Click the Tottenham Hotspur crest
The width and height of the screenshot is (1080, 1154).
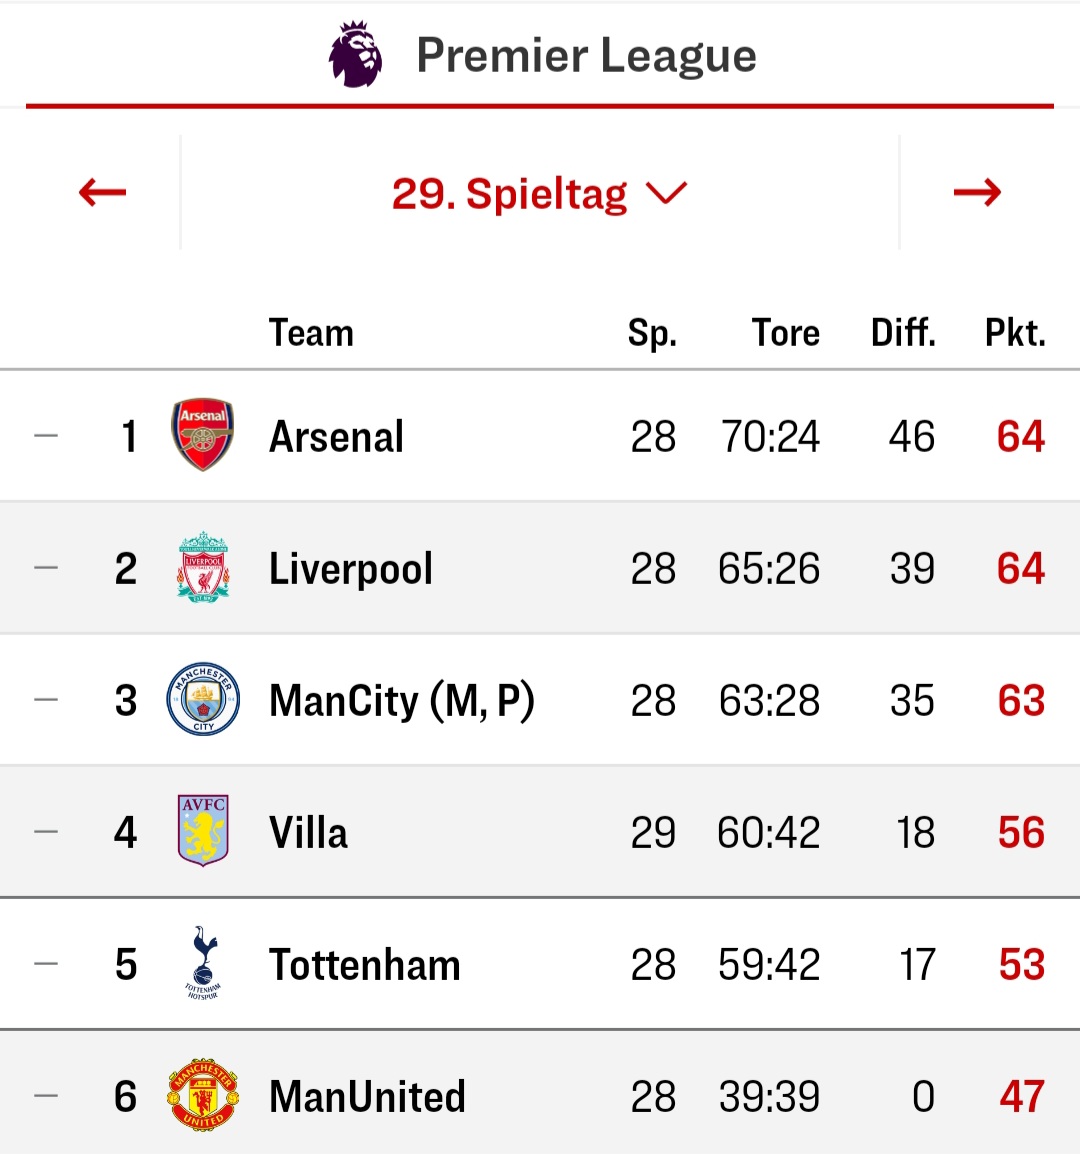click(203, 963)
